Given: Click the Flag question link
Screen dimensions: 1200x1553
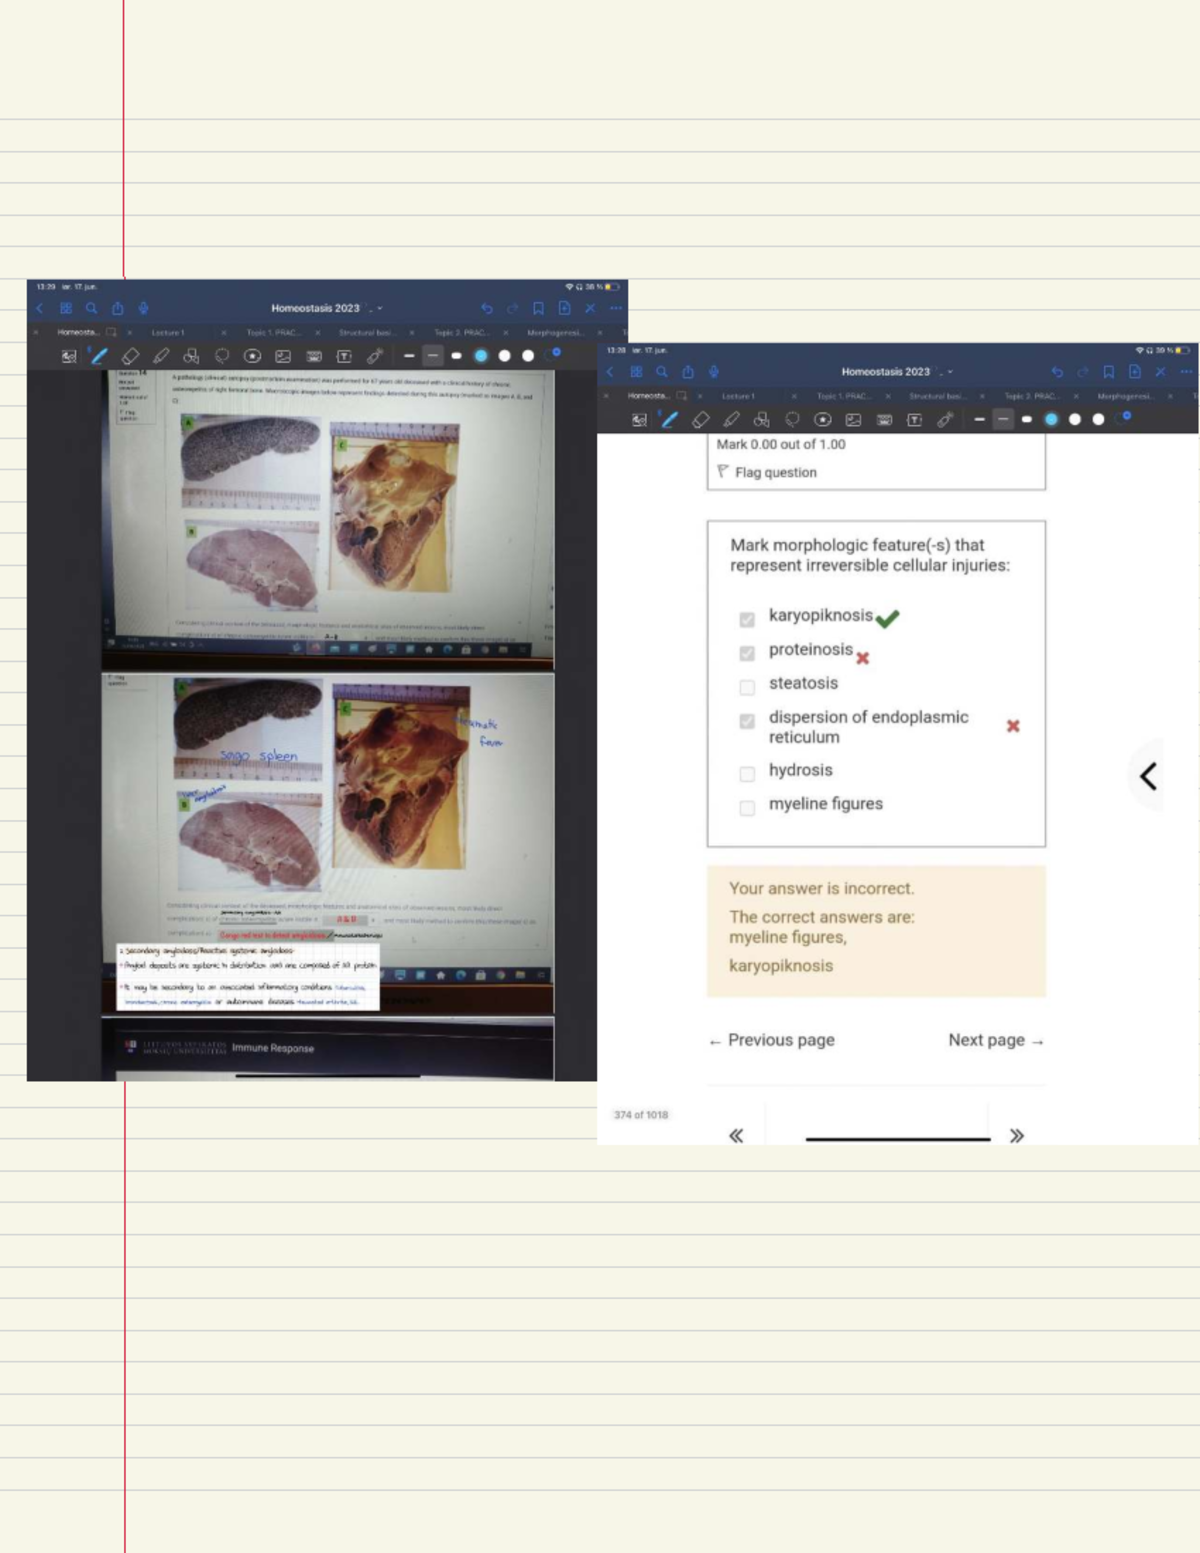Looking at the screenshot, I should click(775, 472).
